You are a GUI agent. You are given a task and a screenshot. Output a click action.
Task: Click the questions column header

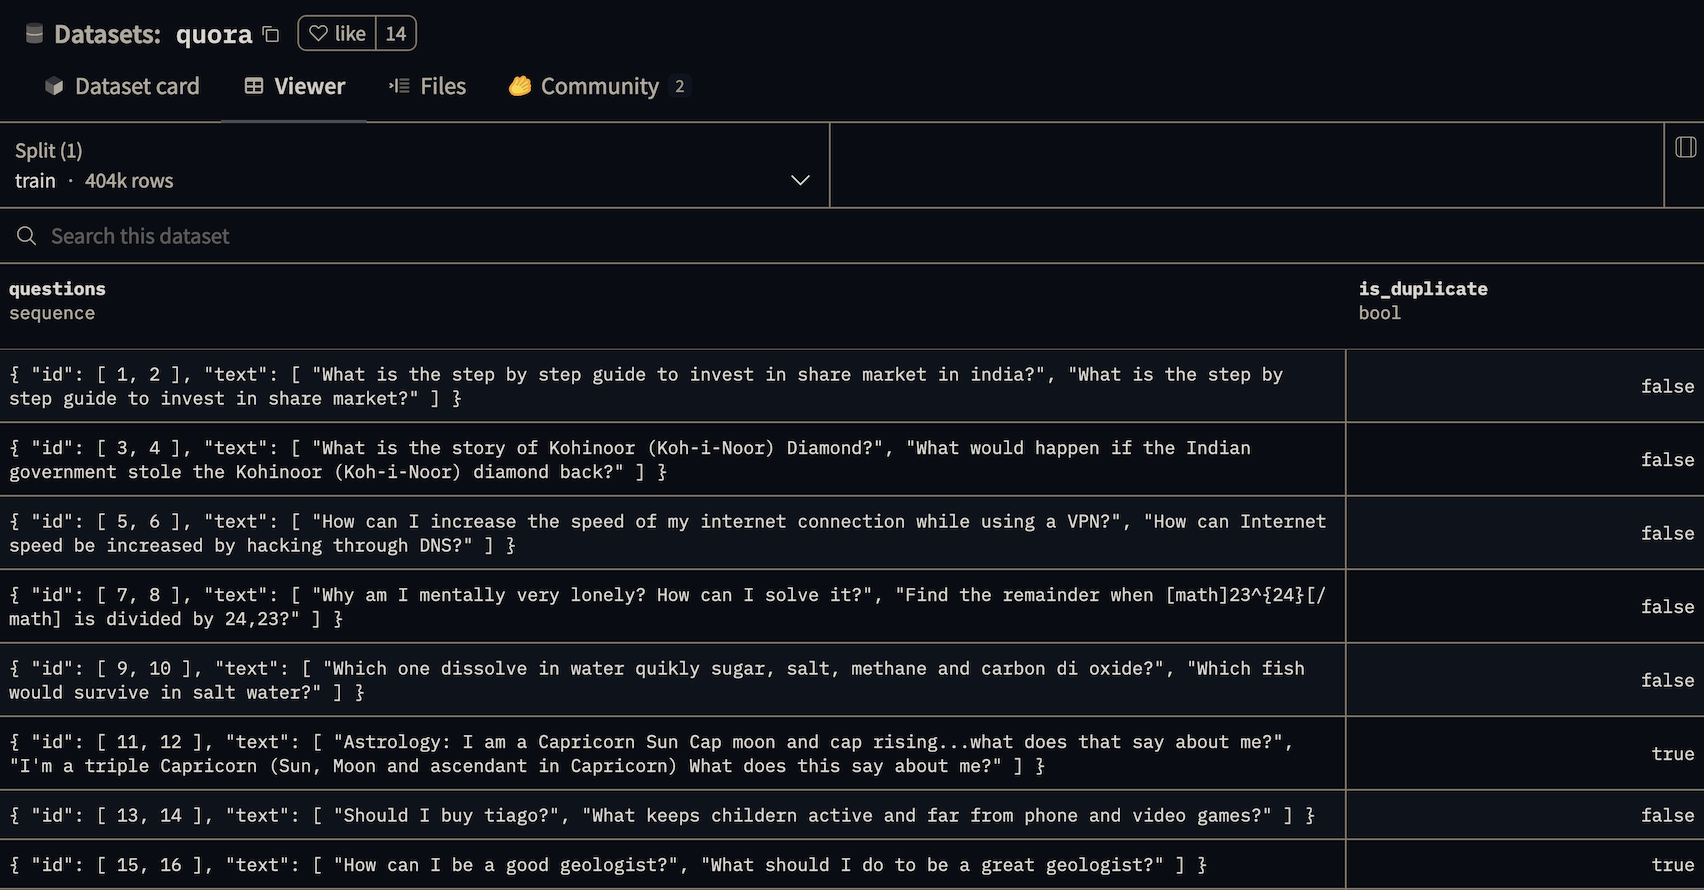tap(57, 289)
